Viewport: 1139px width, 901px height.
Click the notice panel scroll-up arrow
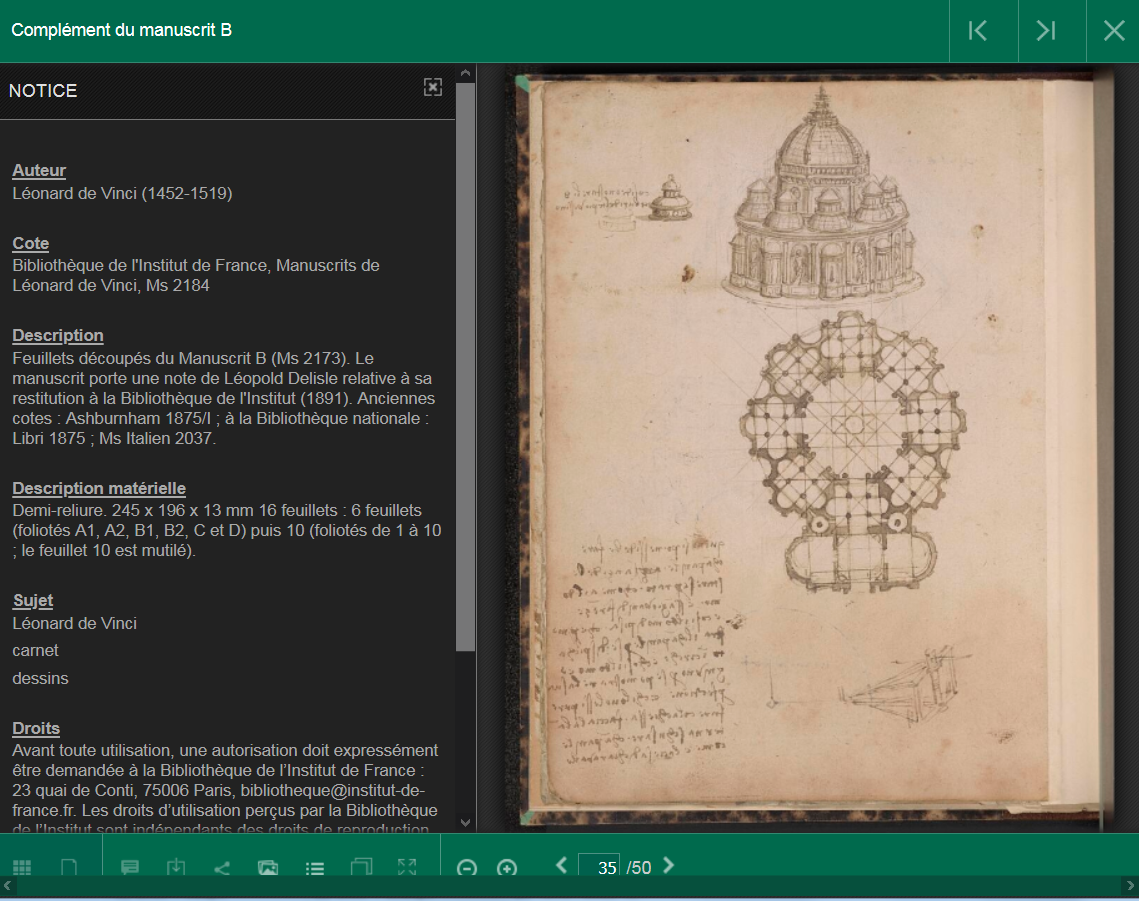(466, 73)
